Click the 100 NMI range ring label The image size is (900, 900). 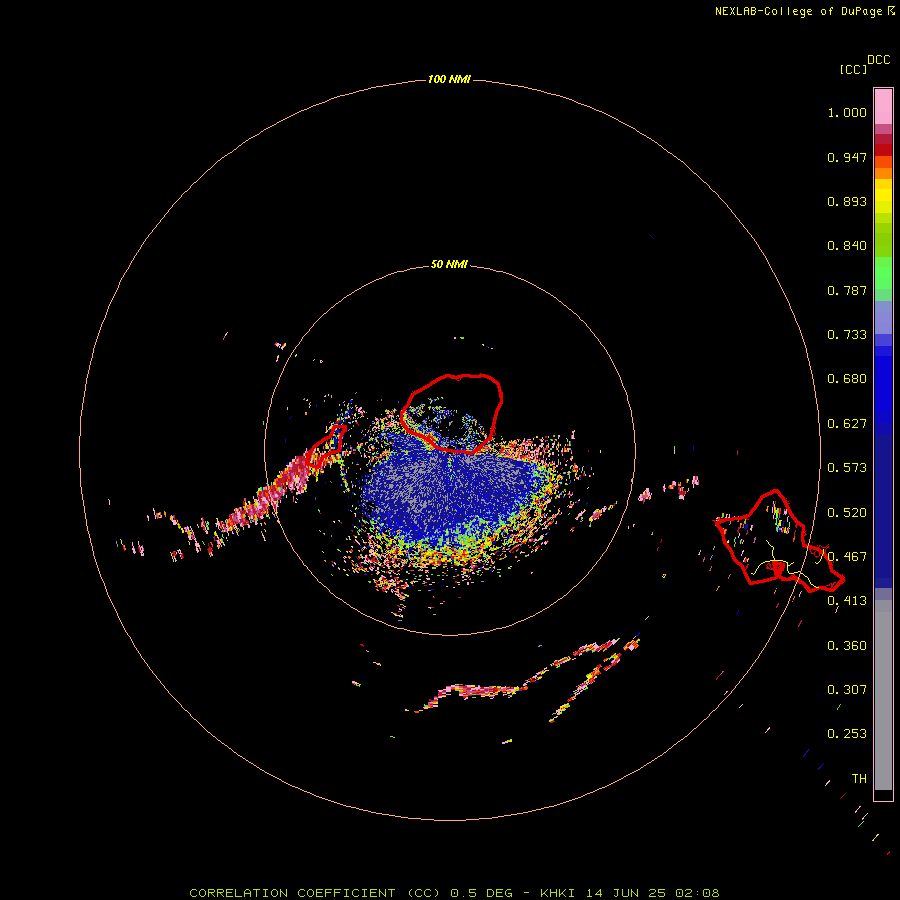coord(449,79)
